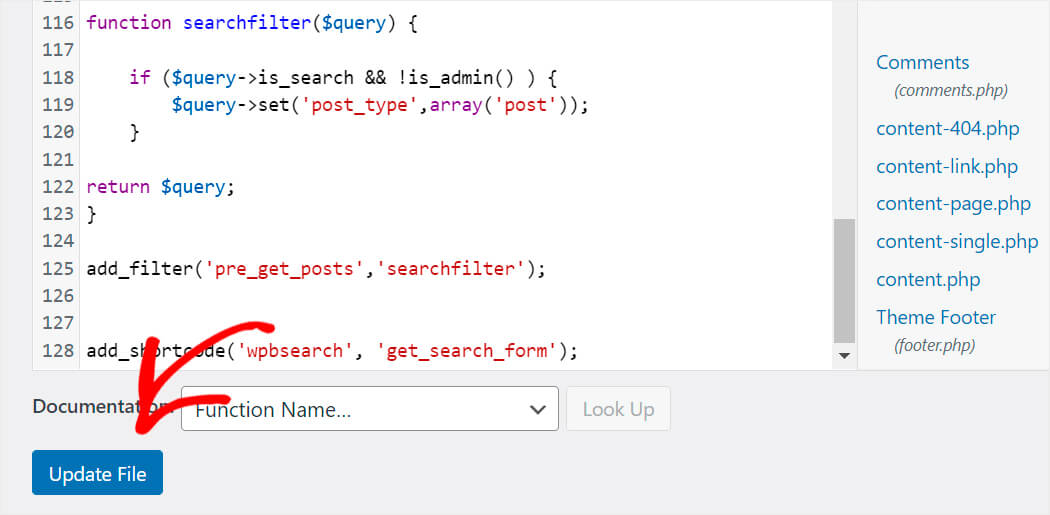Click line number 121 in the gutter
This screenshot has height=515, width=1050.
[x=58, y=159]
